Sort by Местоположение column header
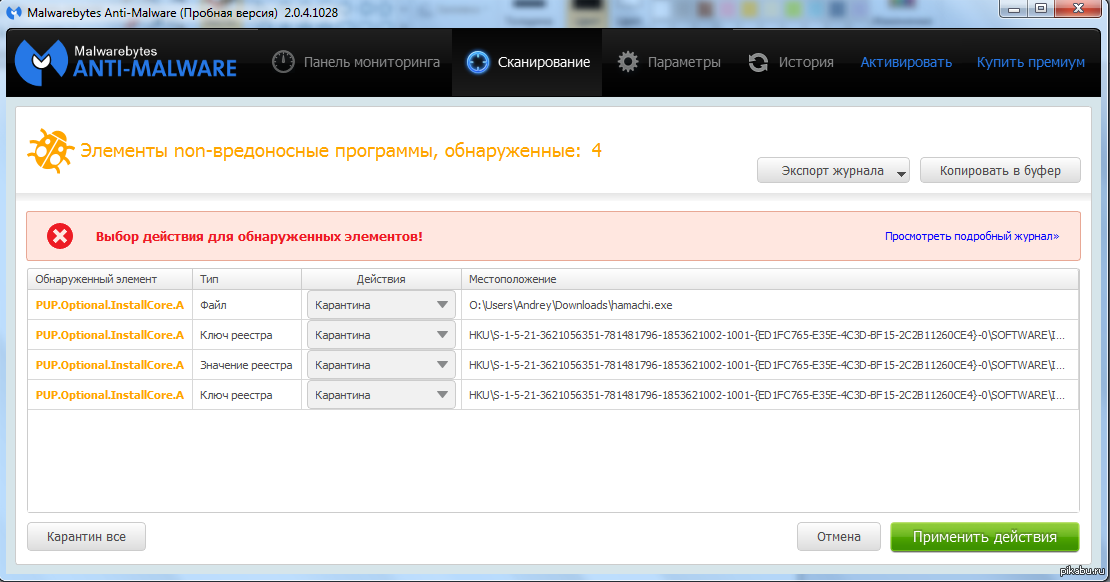1110x582 pixels. tap(512, 279)
